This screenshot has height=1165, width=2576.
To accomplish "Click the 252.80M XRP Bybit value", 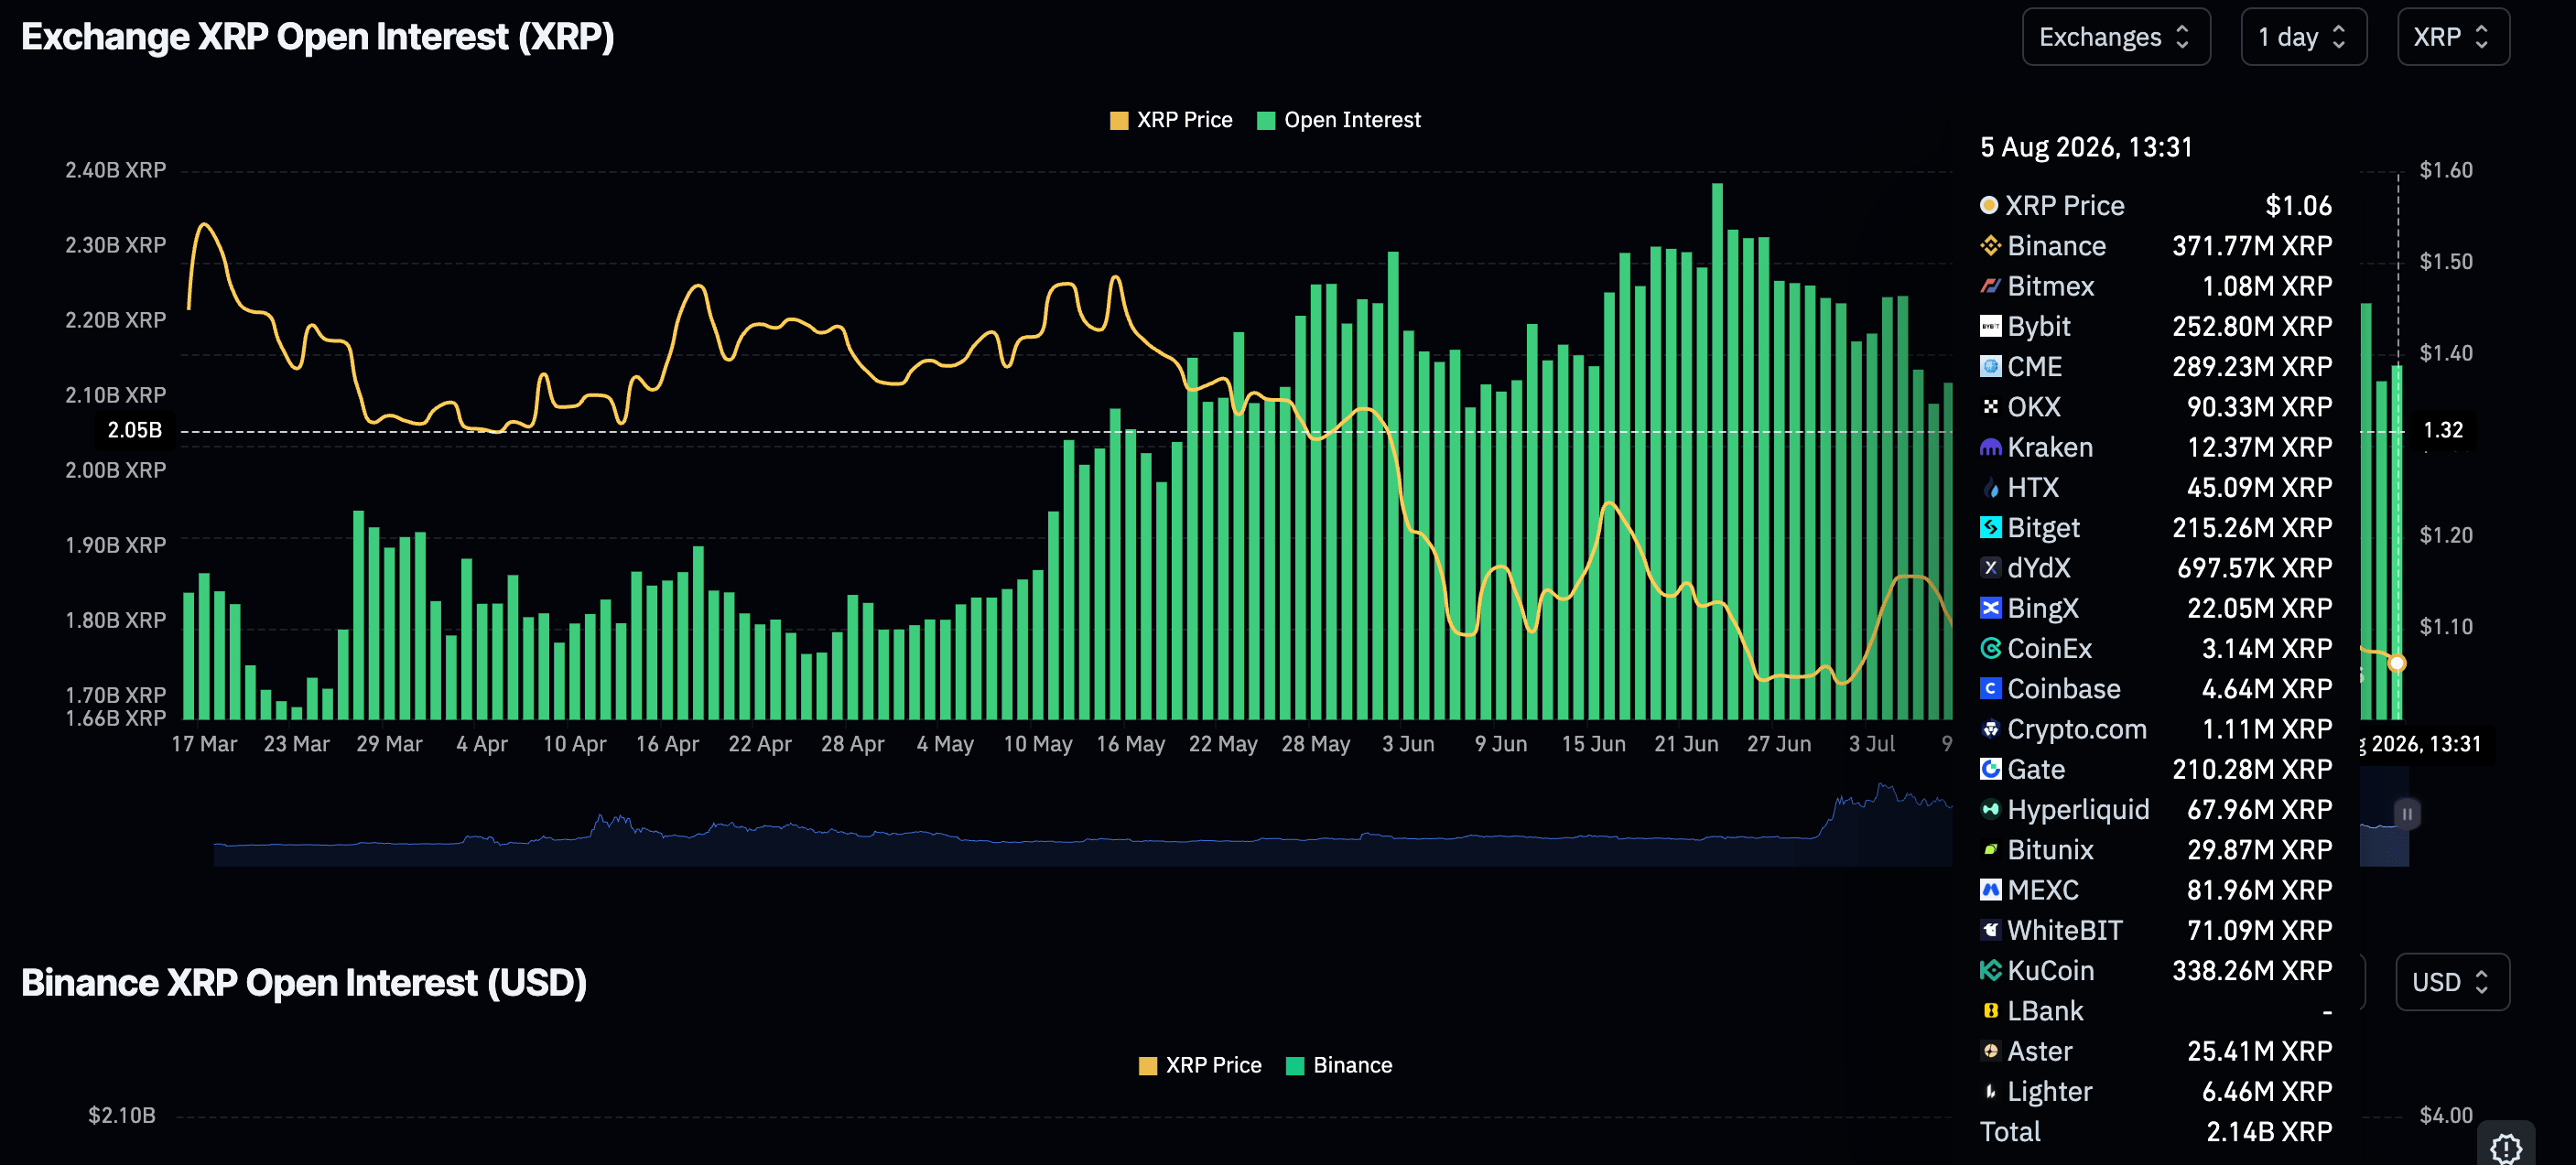I will pyautogui.click(x=2252, y=326).
